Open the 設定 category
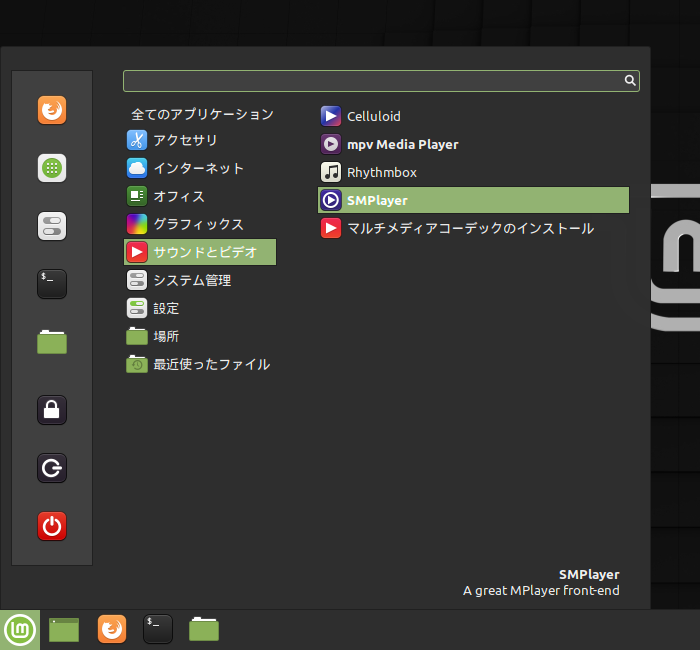The image size is (700, 650). pos(200,308)
